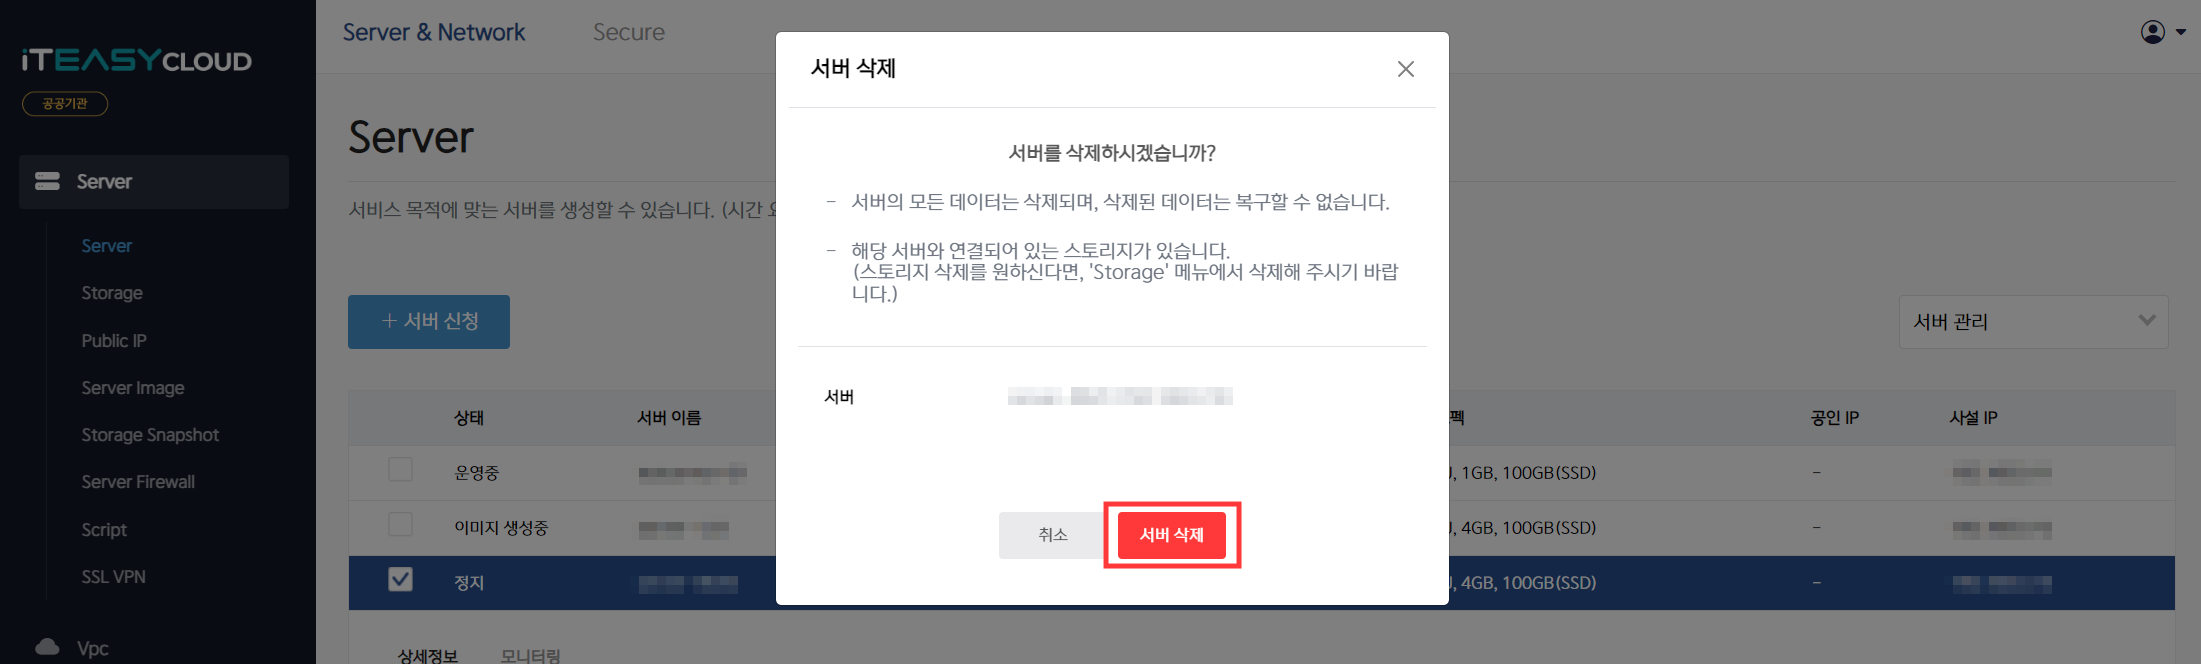Click the + 서버 신청 button
2201x664 pixels.
point(429,322)
